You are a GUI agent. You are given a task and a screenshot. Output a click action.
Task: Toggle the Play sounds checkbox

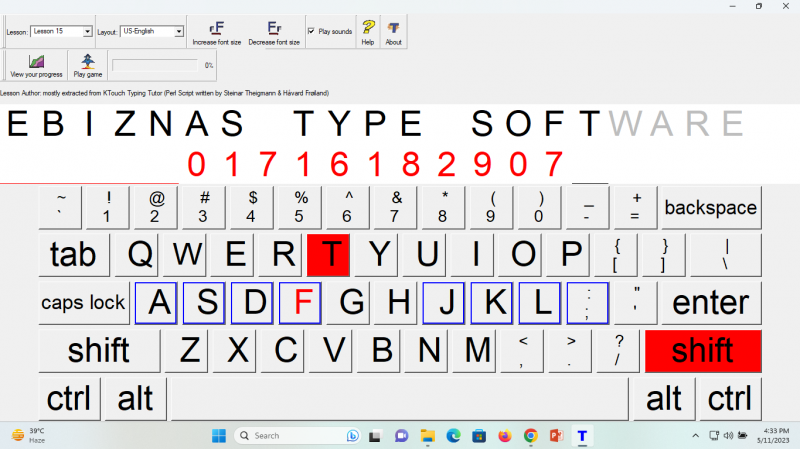pyautogui.click(x=311, y=31)
